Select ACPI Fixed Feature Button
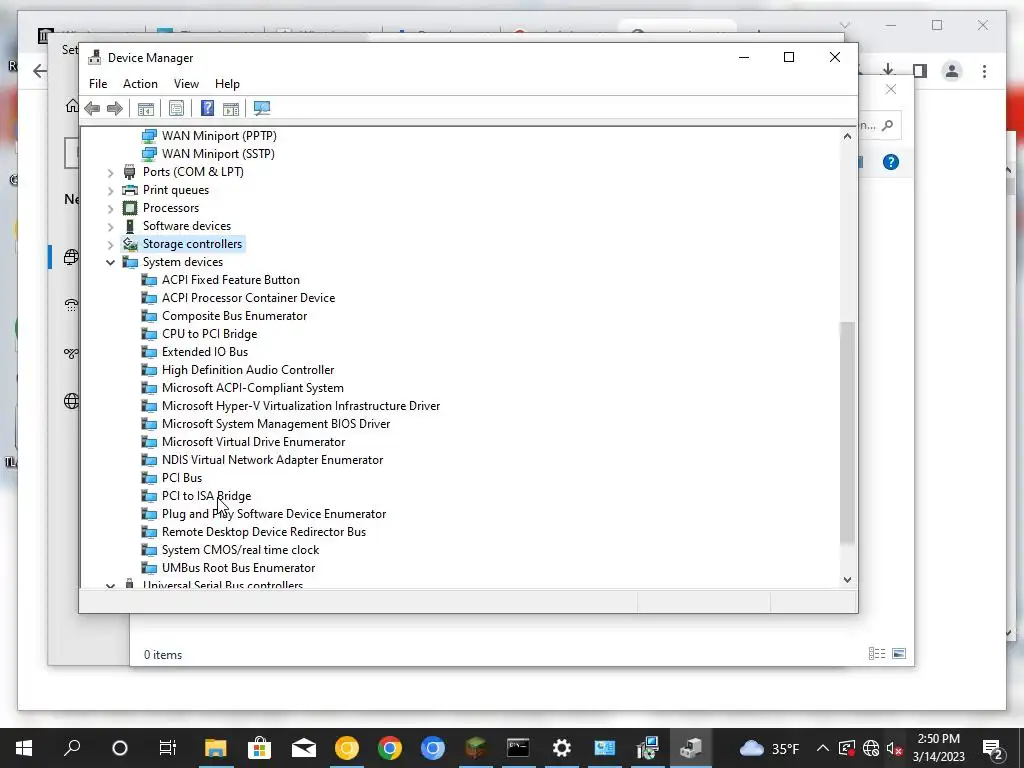The width and height of the screenshot is (1024, 768). point(231,280)
